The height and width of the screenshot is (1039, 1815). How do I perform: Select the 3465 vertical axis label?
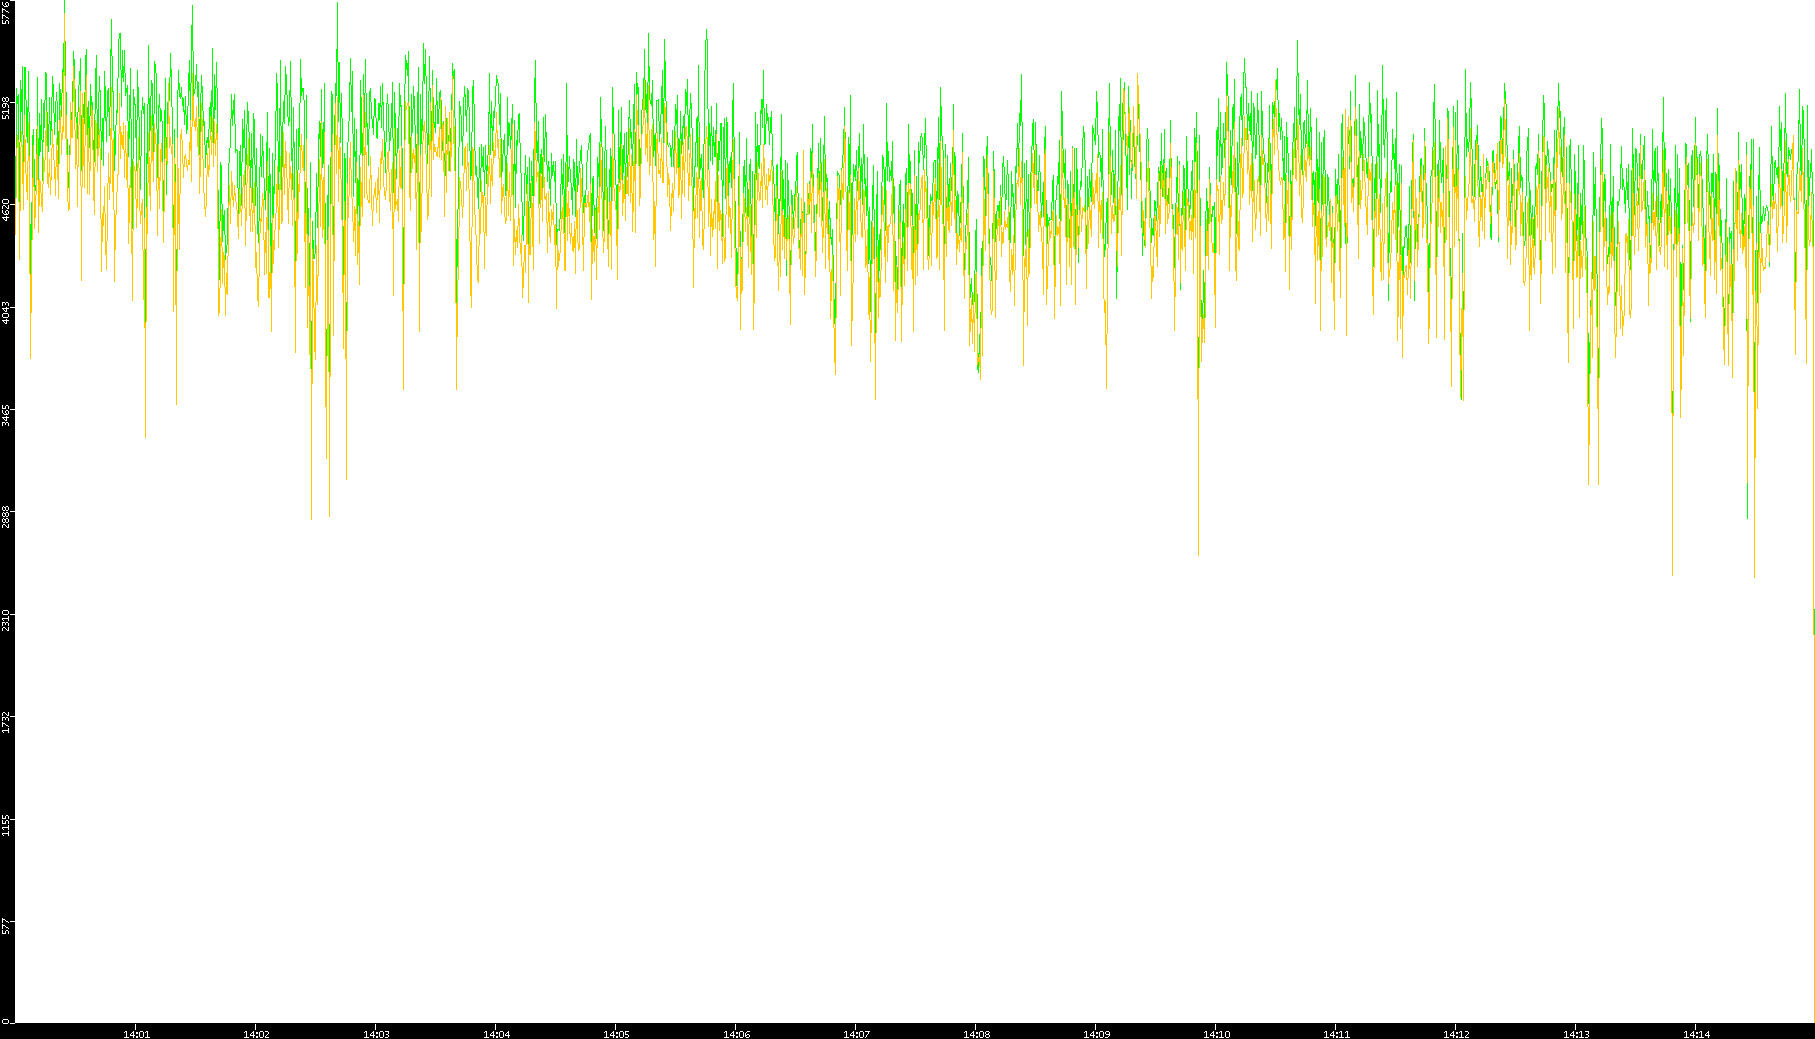click(7, 415)
